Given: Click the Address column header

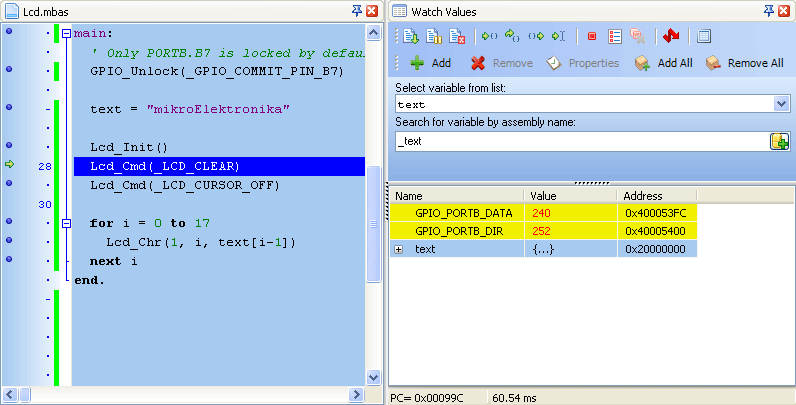Looking at the screenshot, I should 657,195.
